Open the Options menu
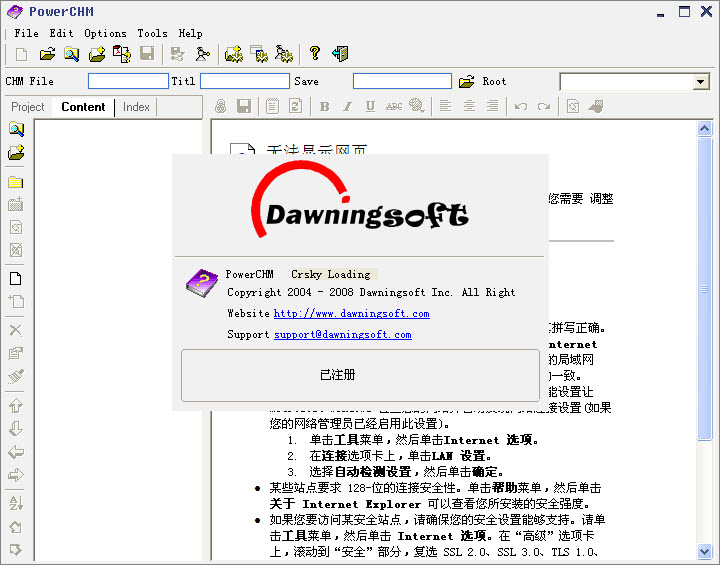 click(x=105, y=33)
